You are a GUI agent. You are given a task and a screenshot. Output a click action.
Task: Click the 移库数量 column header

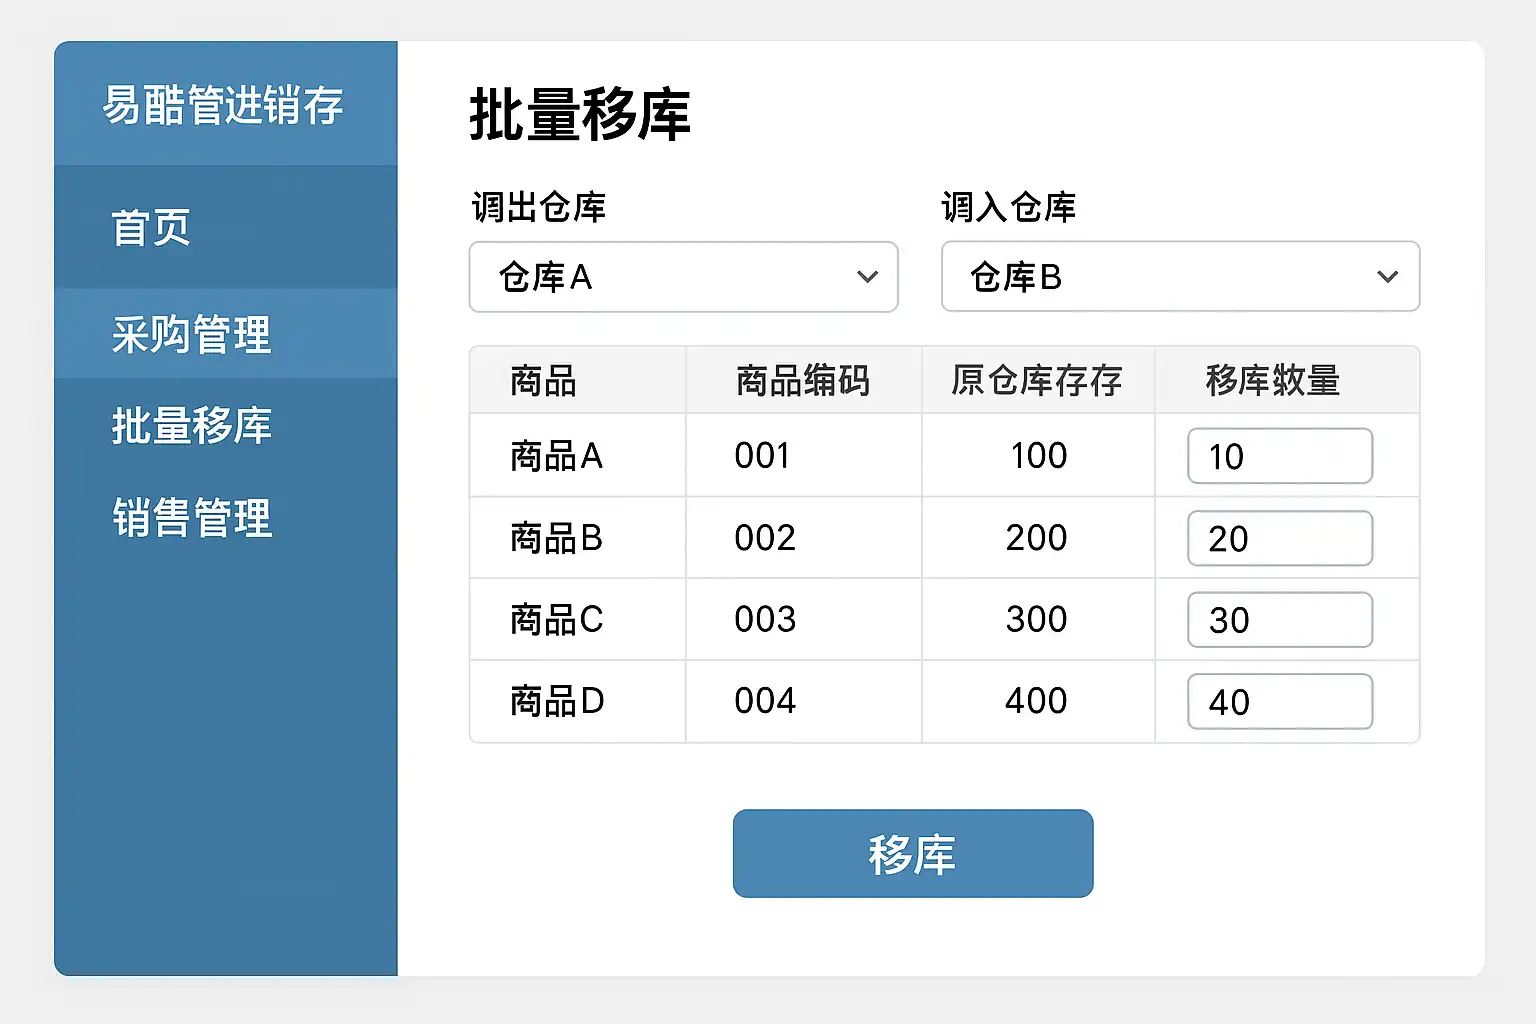point(1272,381)
